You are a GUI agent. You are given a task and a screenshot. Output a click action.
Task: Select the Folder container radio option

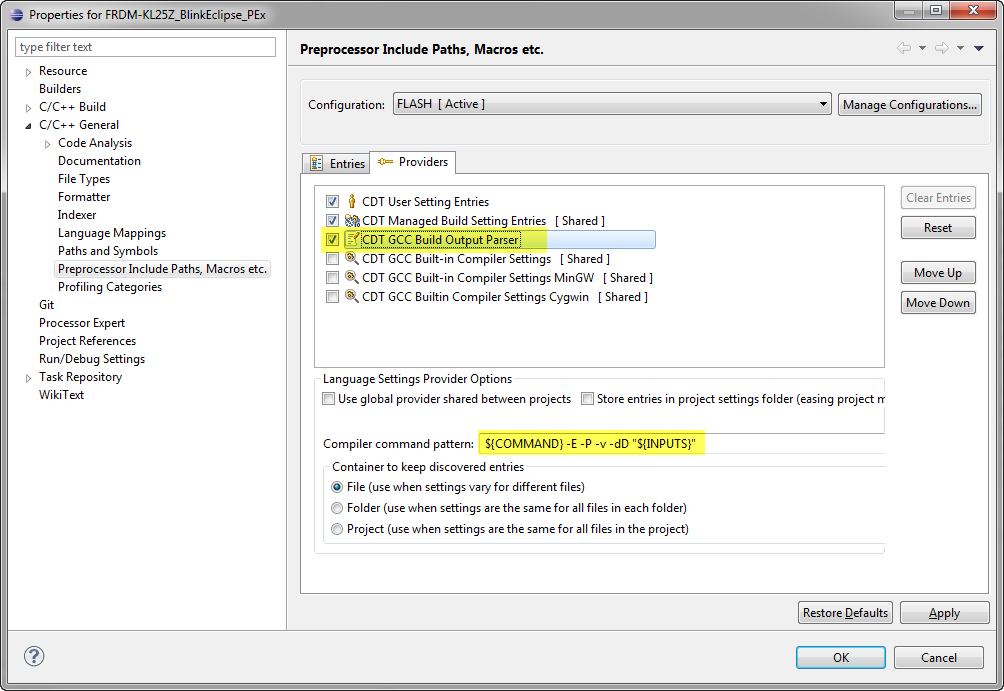click(x=337, y=508)
